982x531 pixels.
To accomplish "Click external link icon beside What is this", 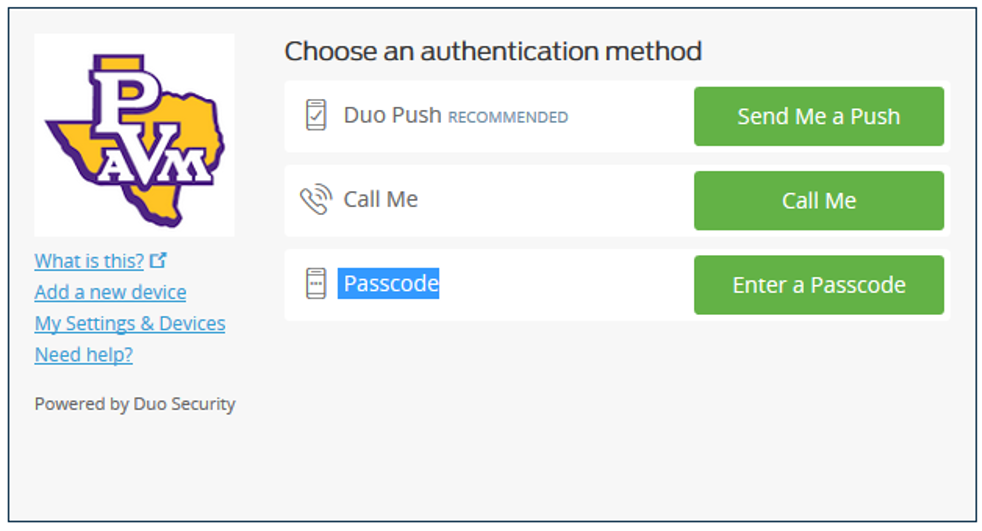I will pos(158,261).
